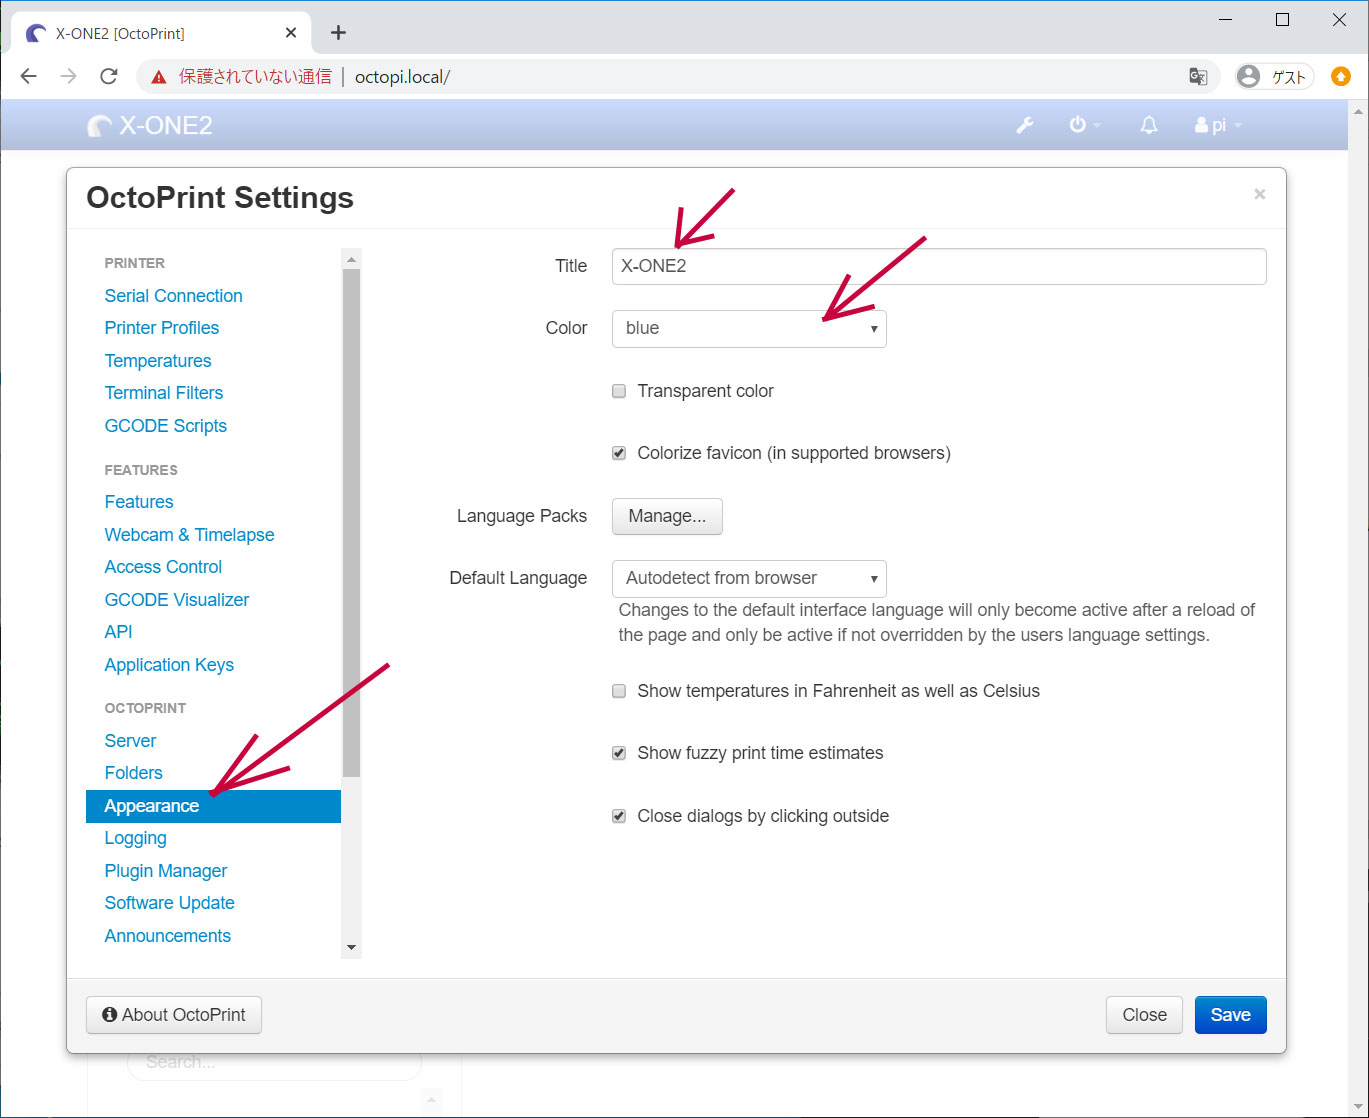Viewport: 1369px width, 1118px height.
Task: Open the guest profile button
Action: click(1274, 77)
